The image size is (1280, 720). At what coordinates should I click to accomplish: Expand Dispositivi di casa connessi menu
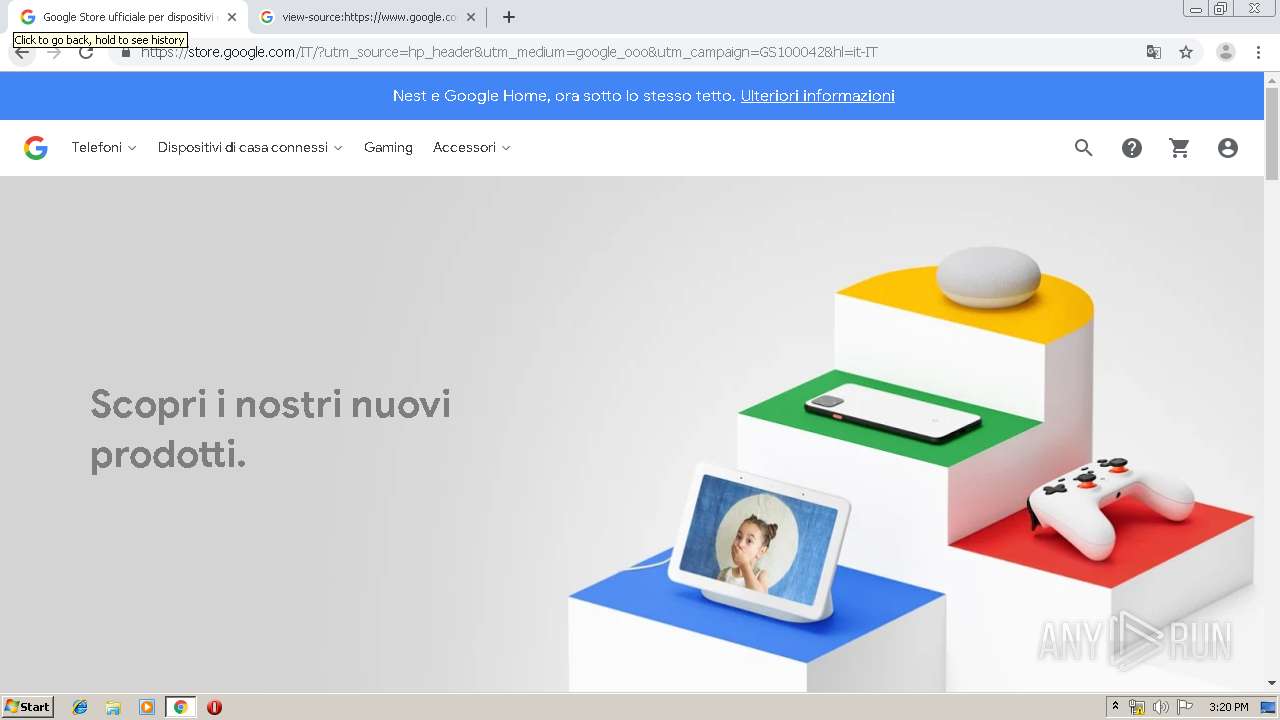pyautogui.click(x=250, y=148)
